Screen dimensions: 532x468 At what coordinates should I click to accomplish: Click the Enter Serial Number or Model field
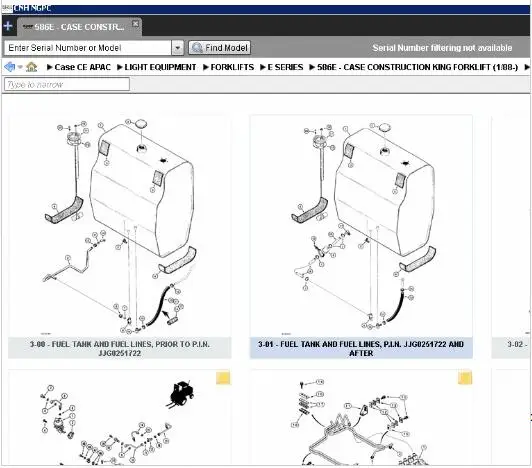tap(88, 48)
